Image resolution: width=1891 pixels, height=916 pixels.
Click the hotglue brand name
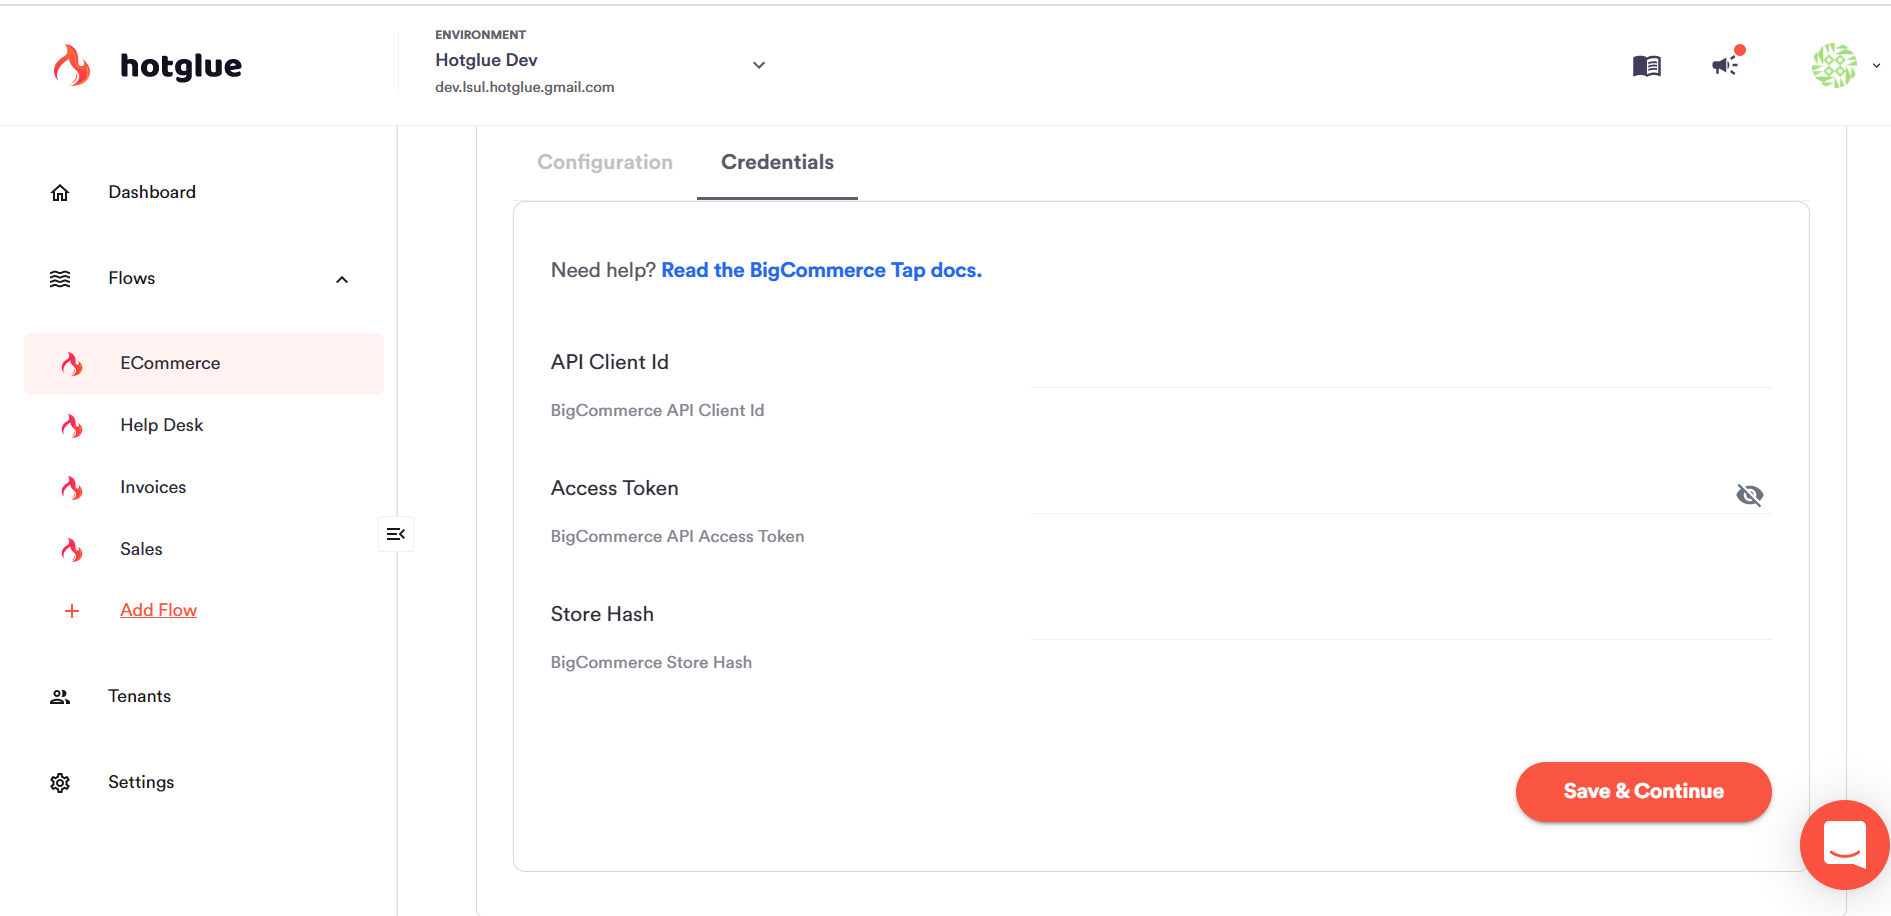point(181,66)
